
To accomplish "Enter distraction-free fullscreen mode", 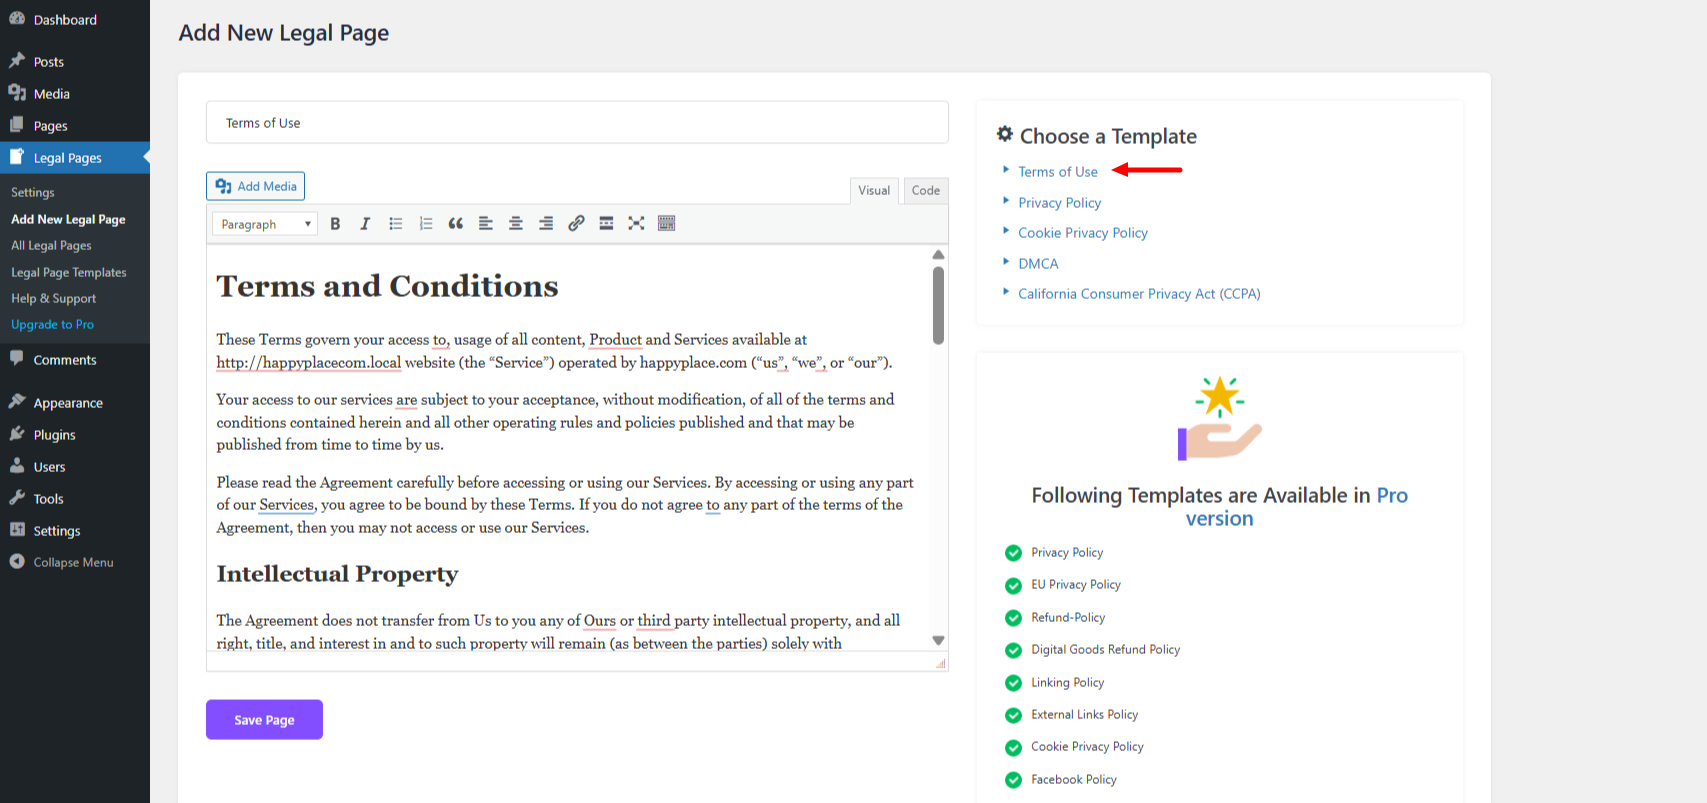I will 636,224.
